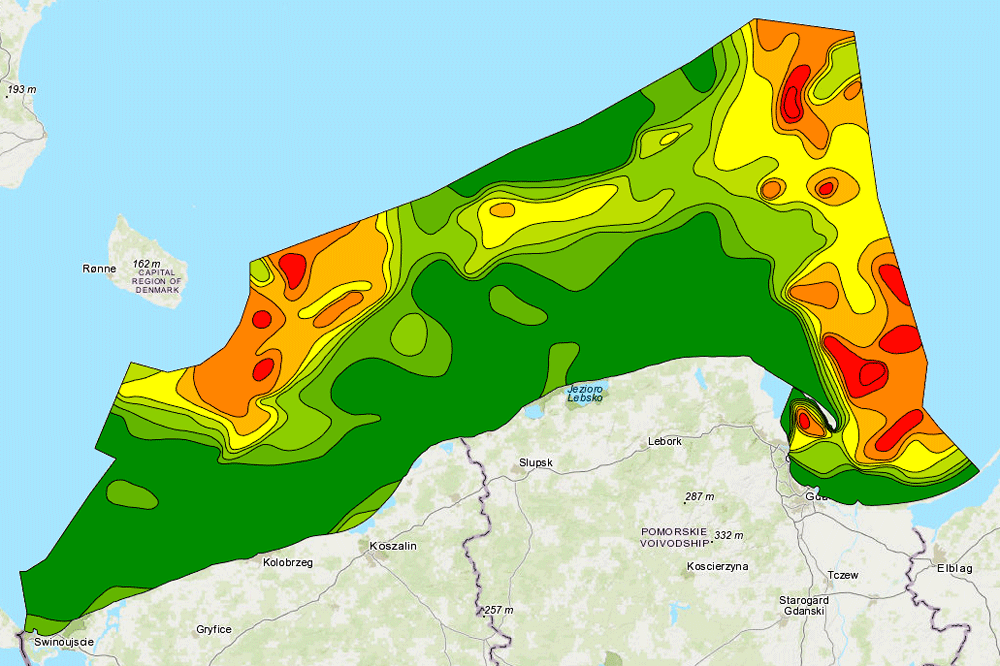Select the Jezioro Łebsko lake label
Image resolution: width=1000 pixels, height=666 pixels.
(587, 393)
